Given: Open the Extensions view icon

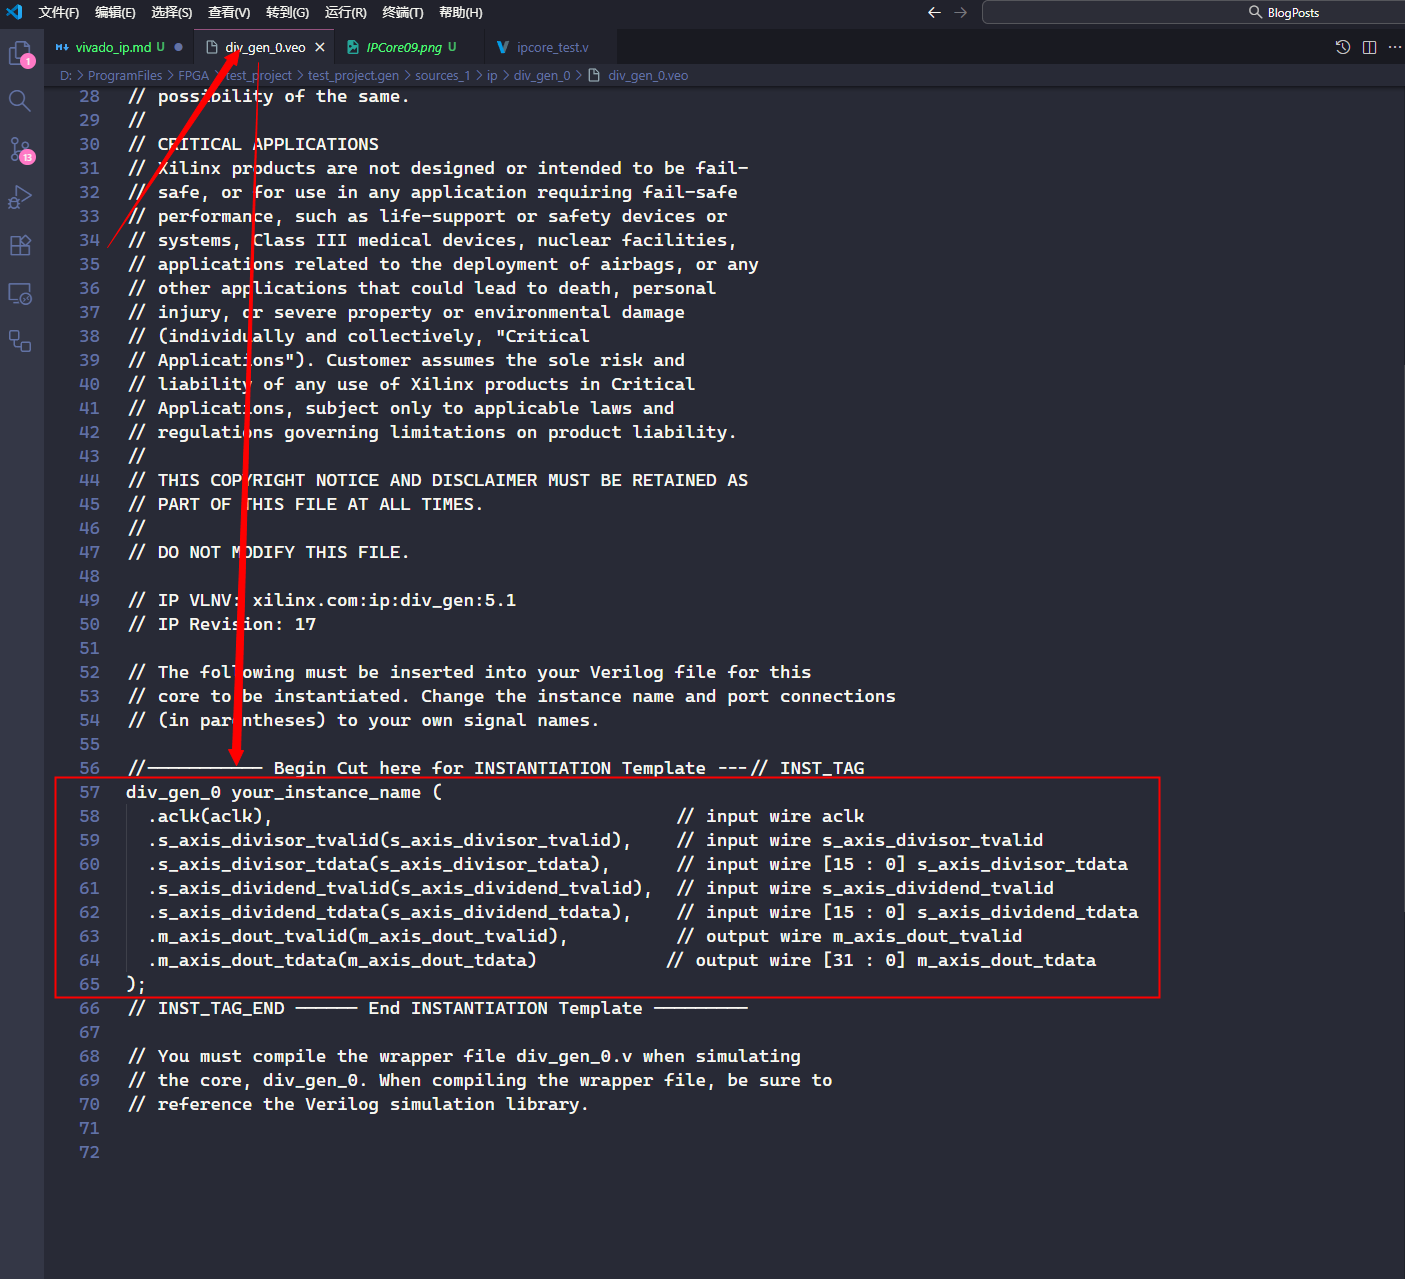Looking at the screenshot, I should pos(20,245).
